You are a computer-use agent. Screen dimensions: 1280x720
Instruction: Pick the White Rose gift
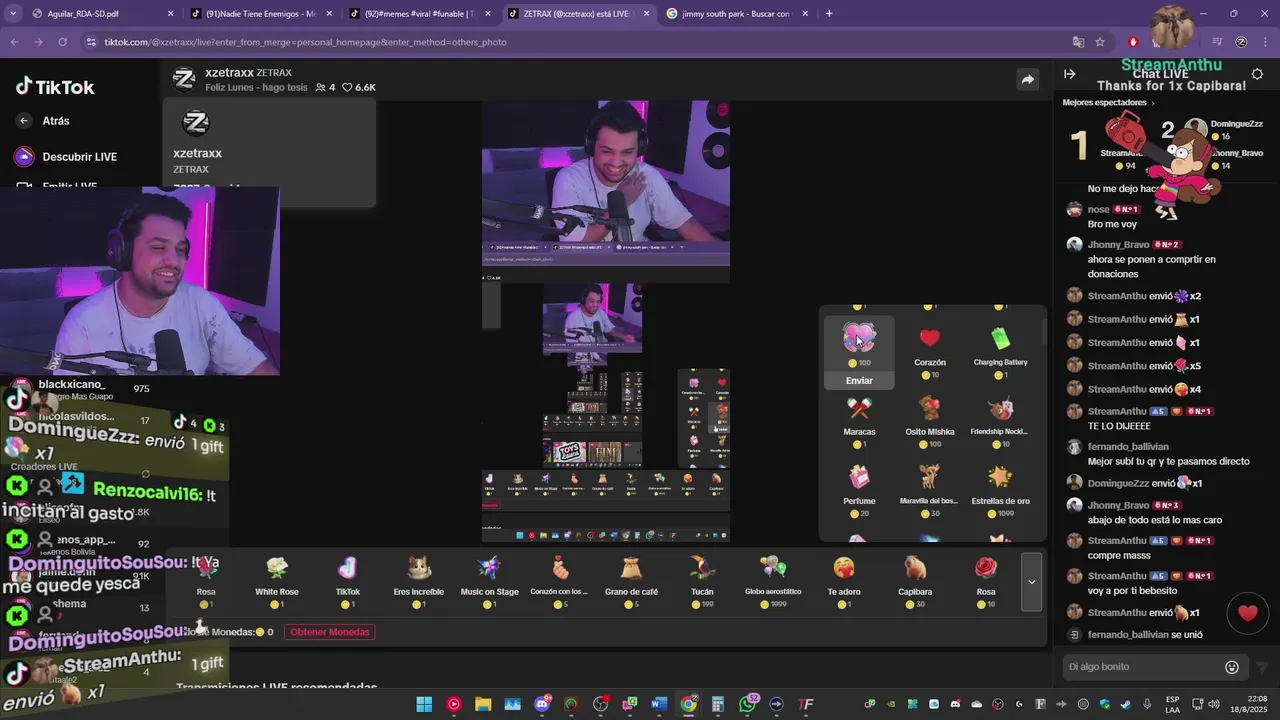[x=277, y=581]
